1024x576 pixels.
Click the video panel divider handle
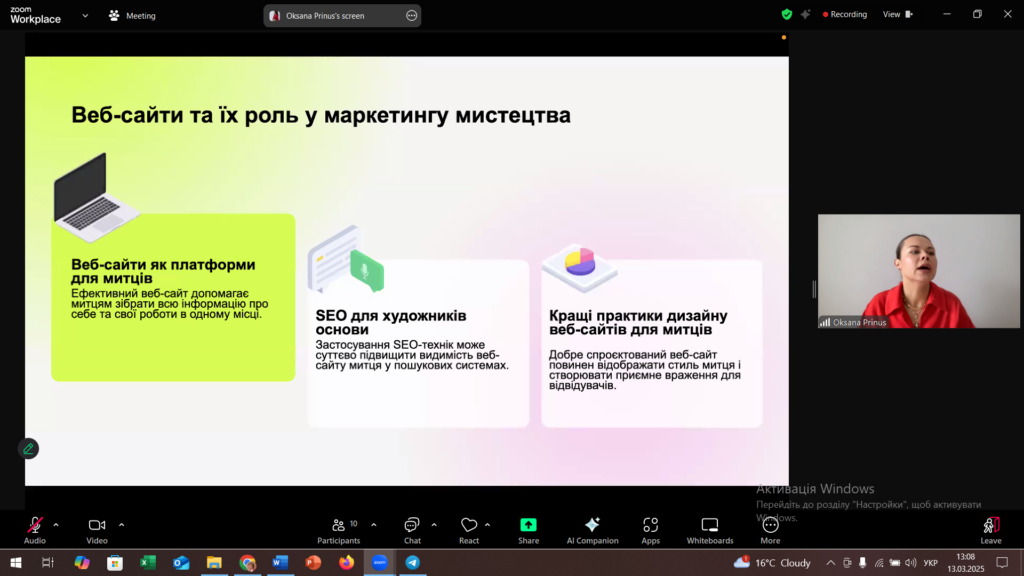coord(814,289)
